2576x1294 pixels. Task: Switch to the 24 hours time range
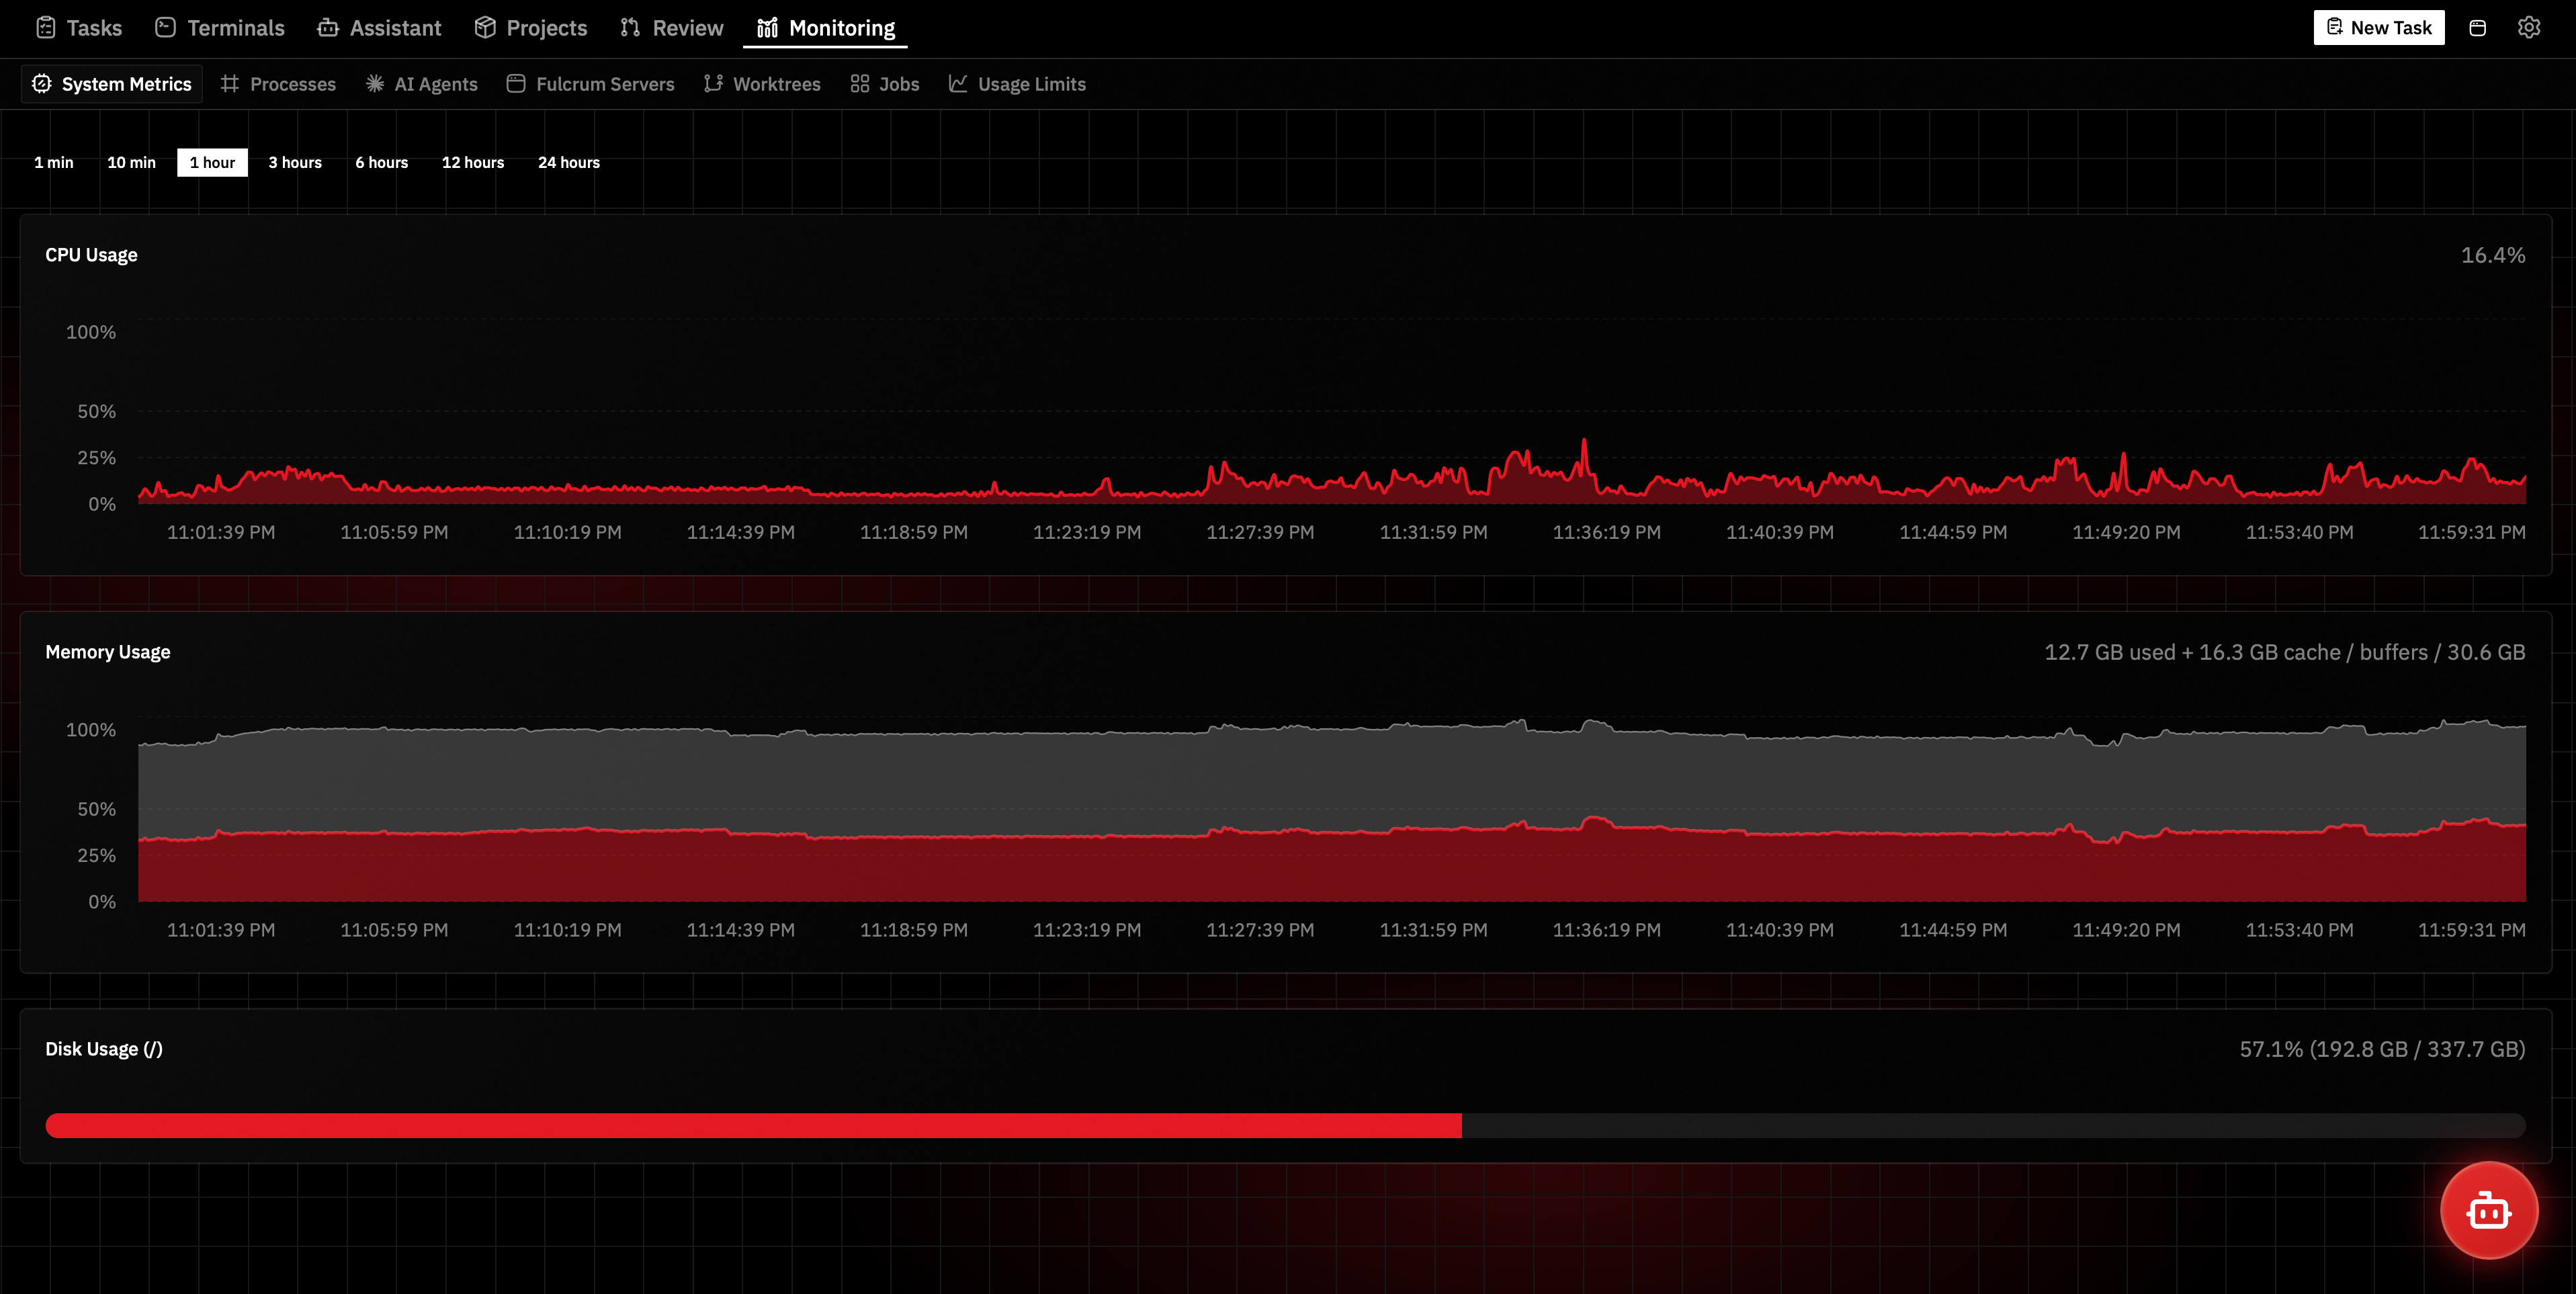click(569, 162)
